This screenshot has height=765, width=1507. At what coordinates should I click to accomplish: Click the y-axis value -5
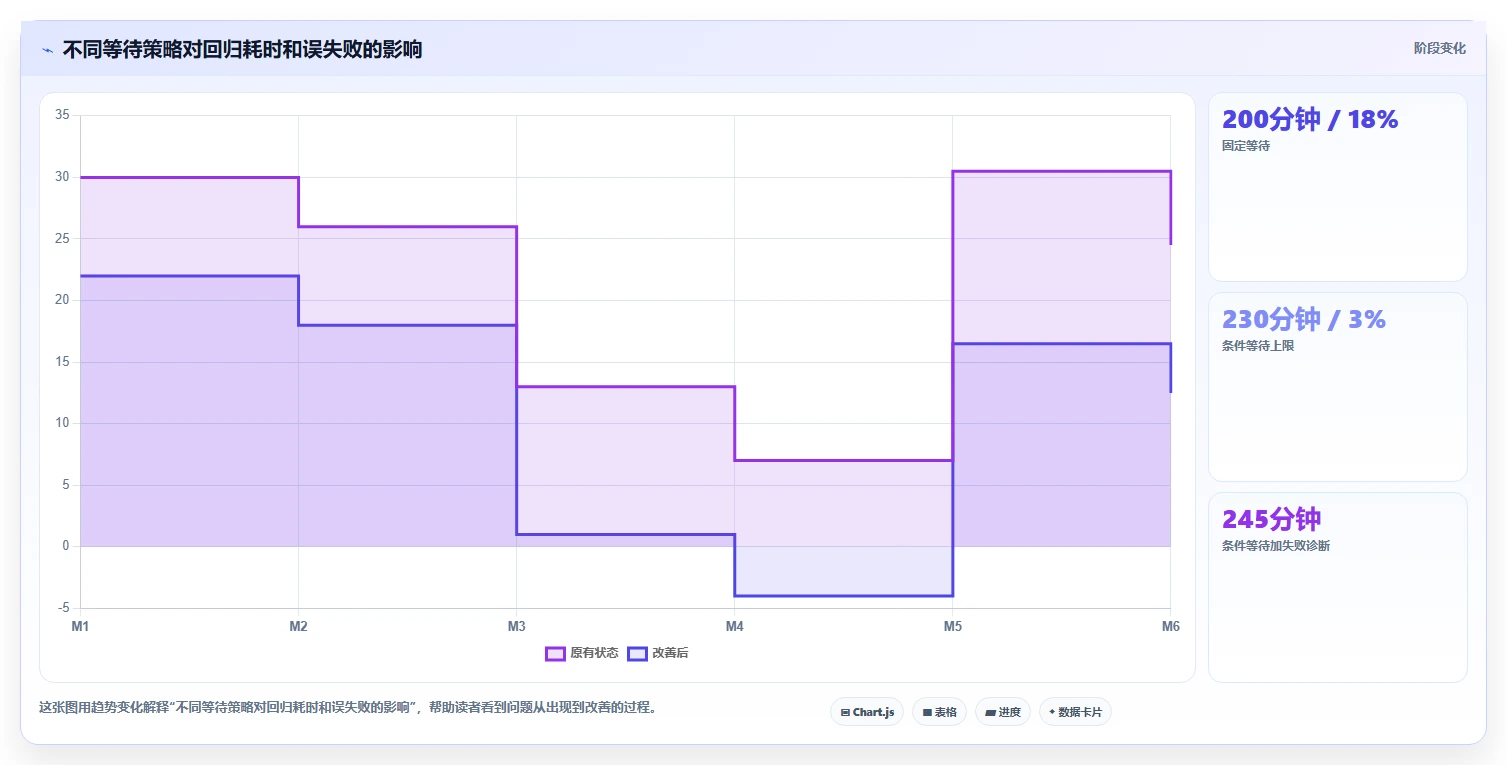click(x=64, y=608)
